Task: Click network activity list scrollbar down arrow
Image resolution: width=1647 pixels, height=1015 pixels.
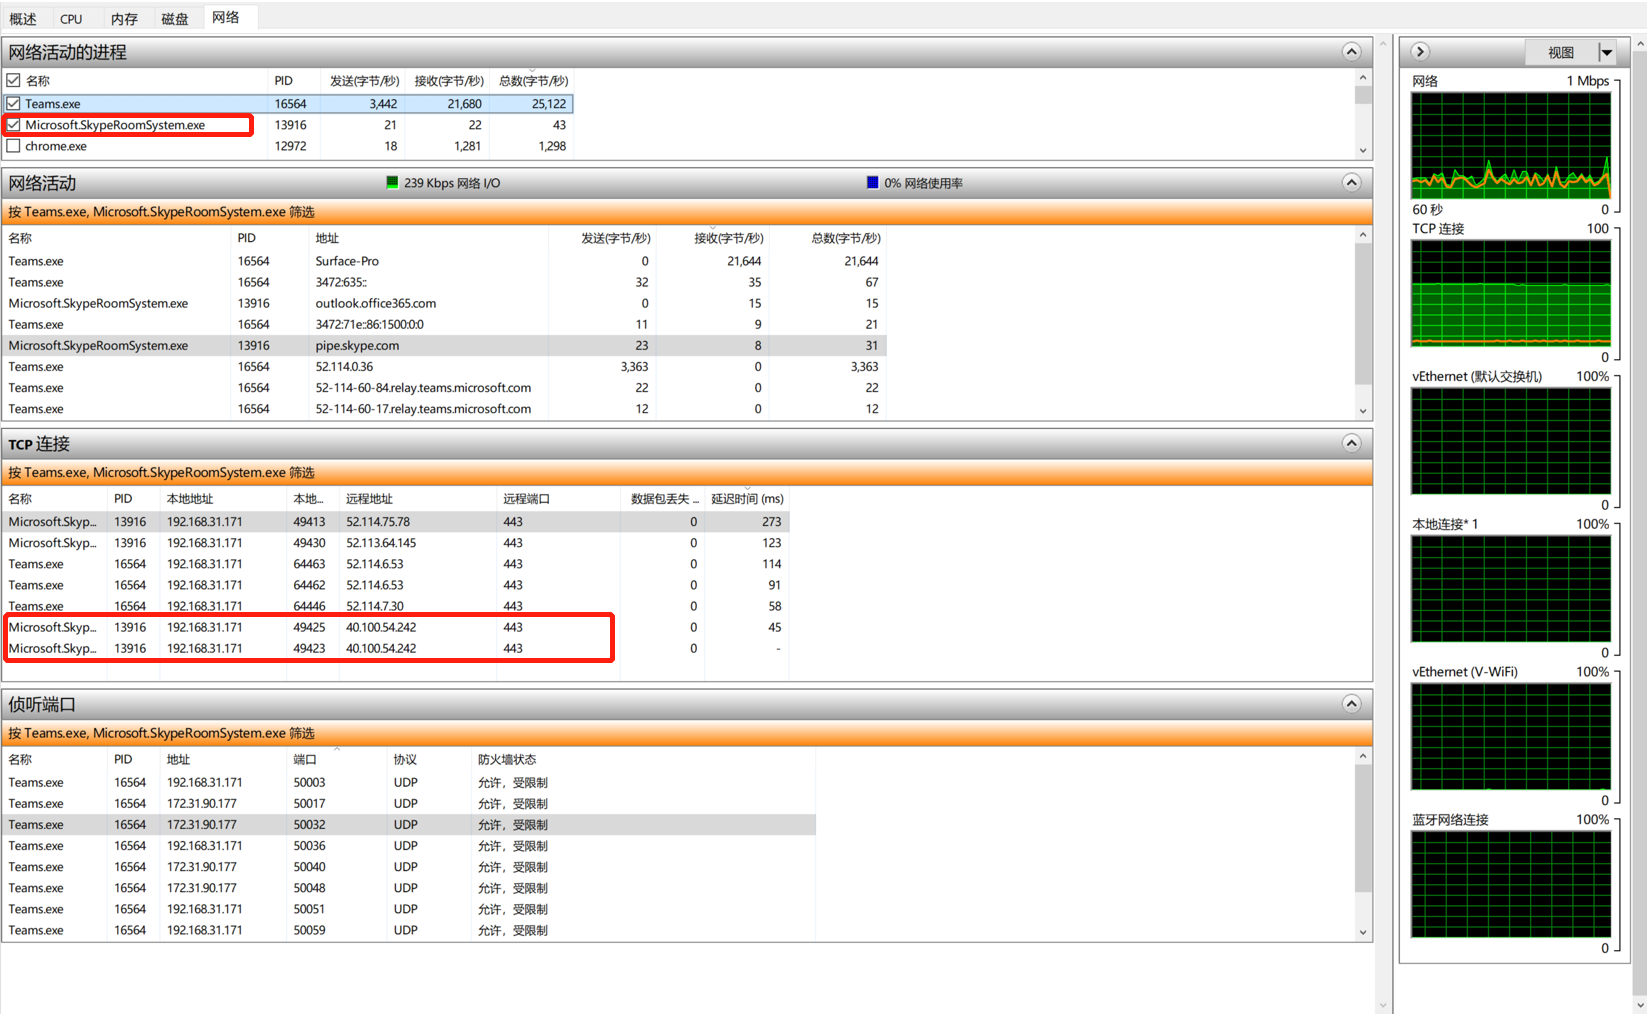Action: pos(1362,411)
